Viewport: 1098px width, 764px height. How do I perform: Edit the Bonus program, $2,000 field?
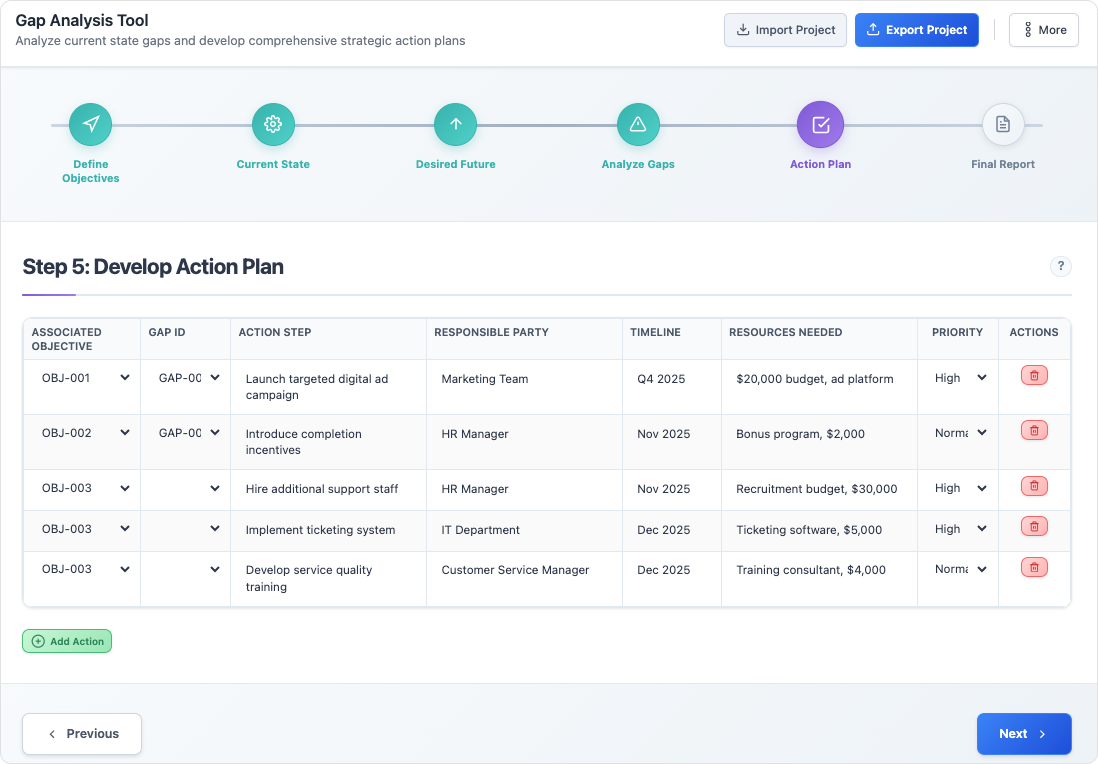(819, 433)
